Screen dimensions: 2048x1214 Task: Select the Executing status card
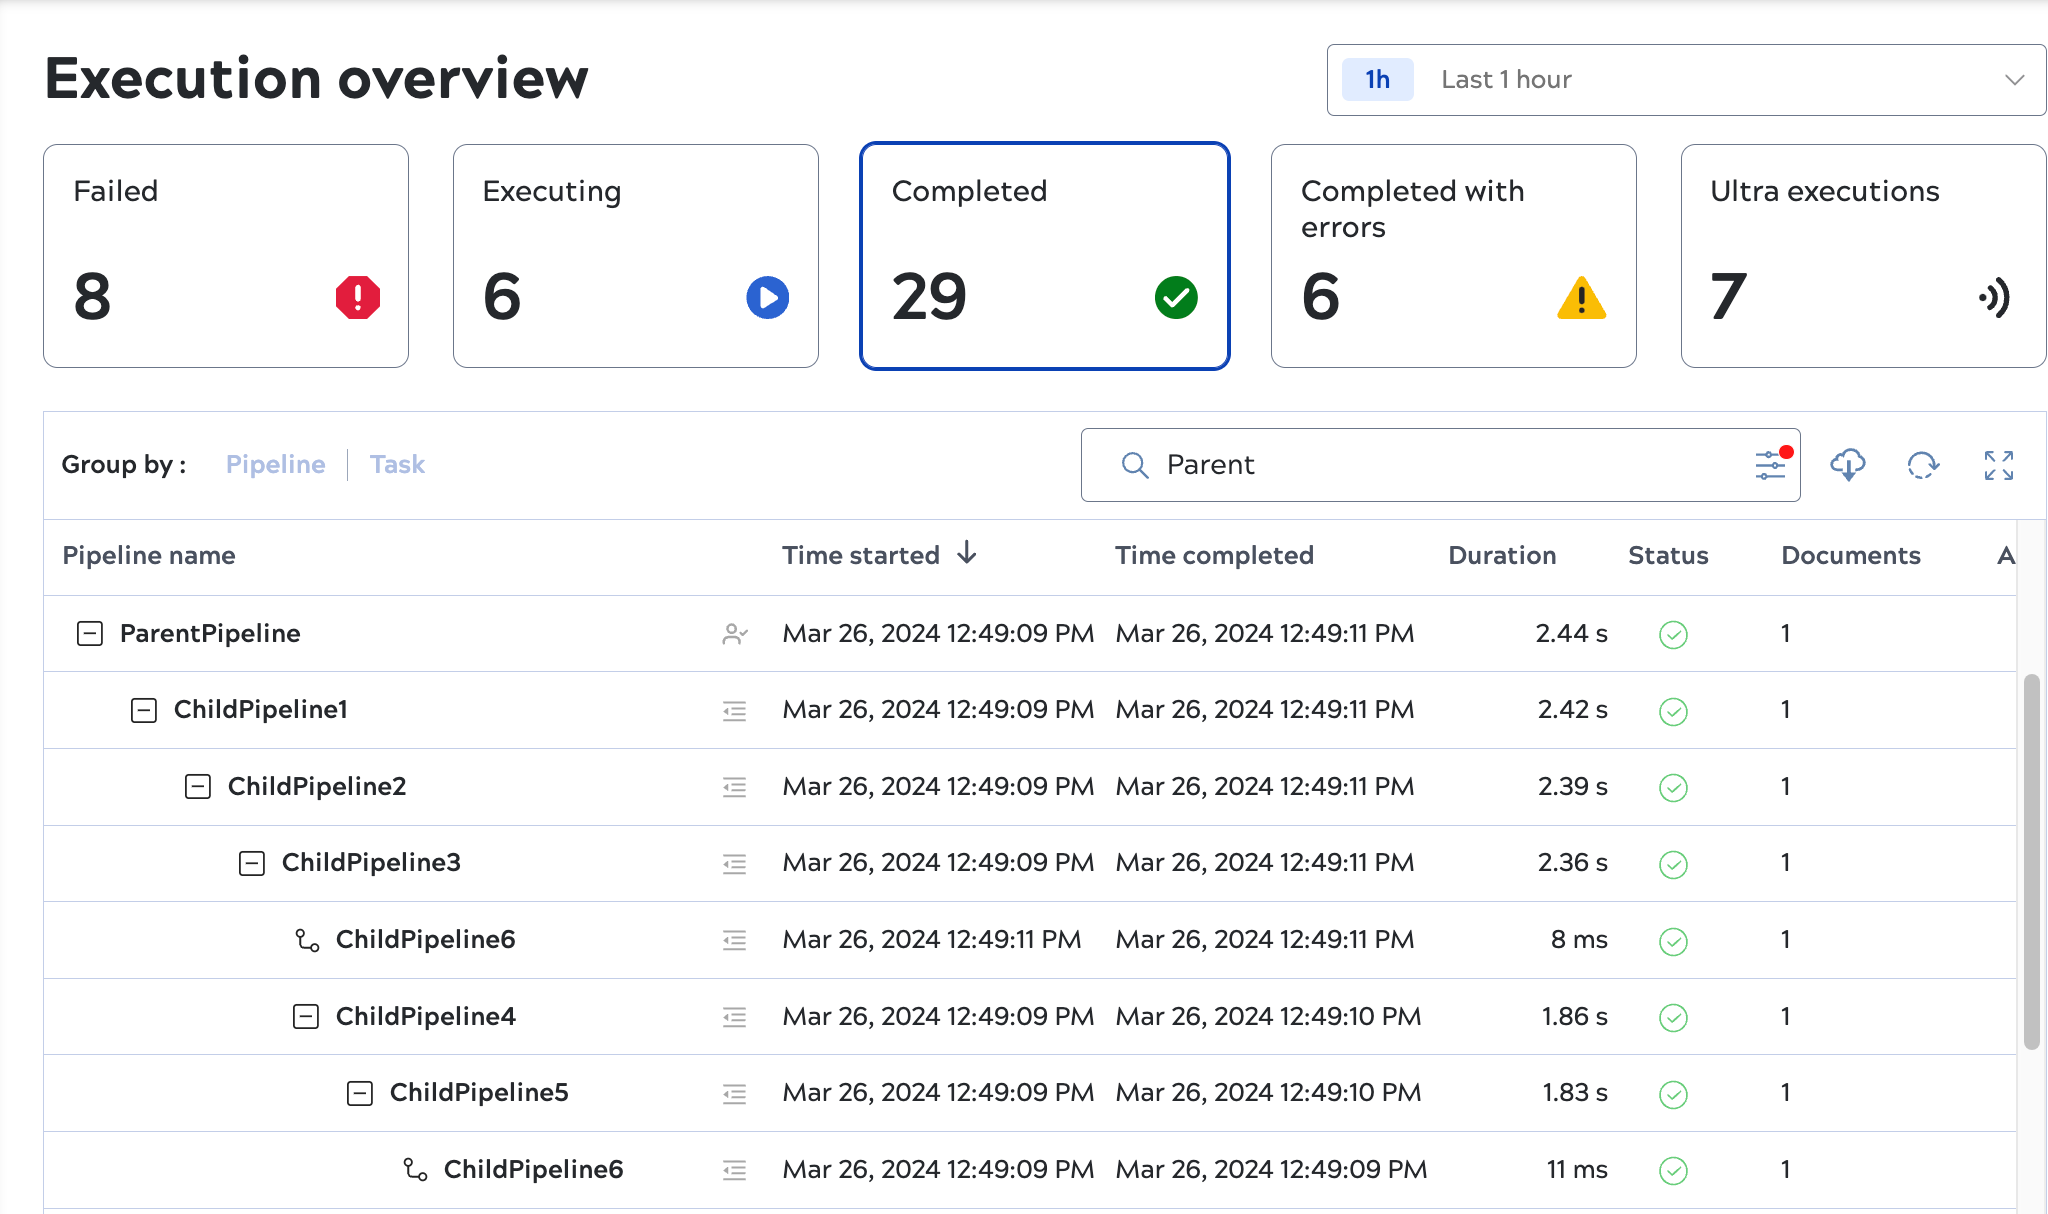click(x=636, y=256)
